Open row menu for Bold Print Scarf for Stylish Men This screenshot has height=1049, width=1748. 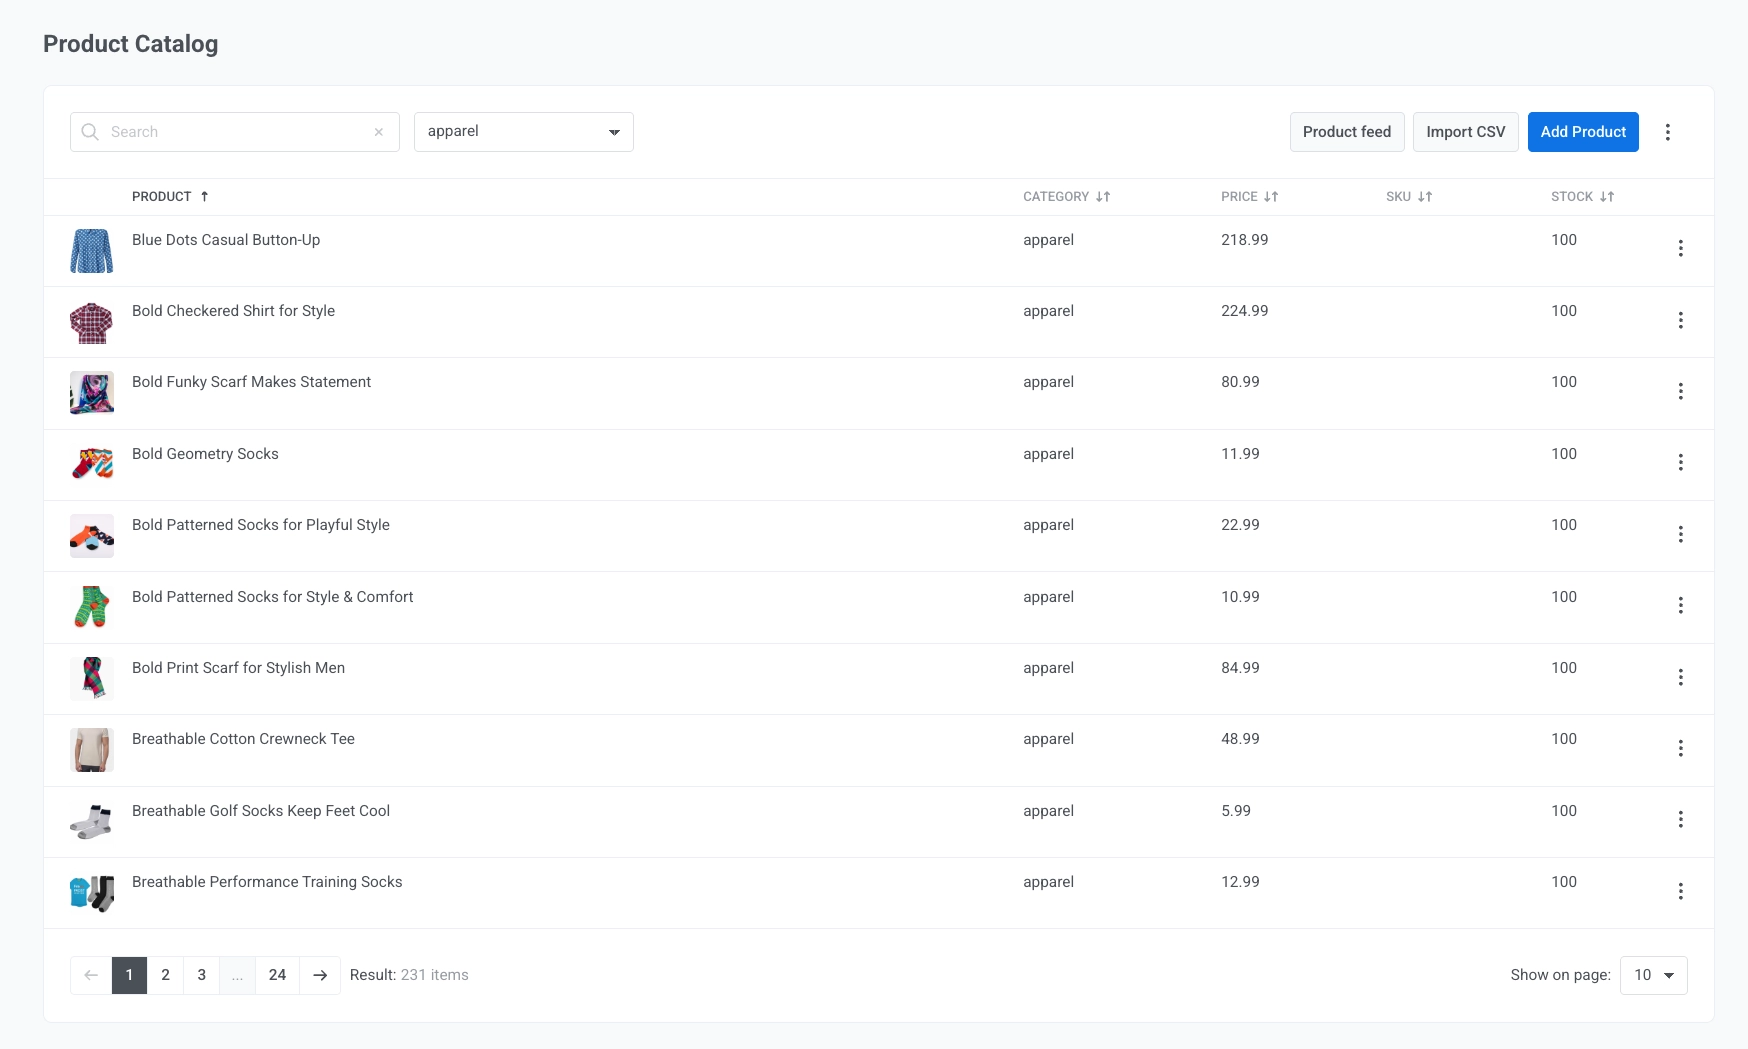1680,677
